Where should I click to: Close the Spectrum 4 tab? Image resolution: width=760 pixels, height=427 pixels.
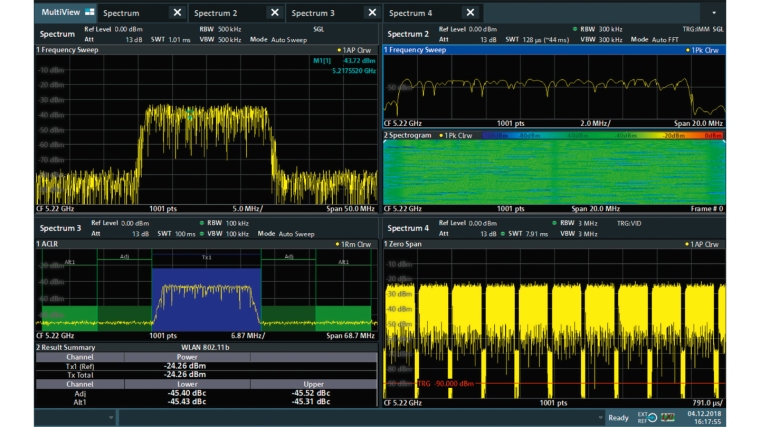click(471, 13)
